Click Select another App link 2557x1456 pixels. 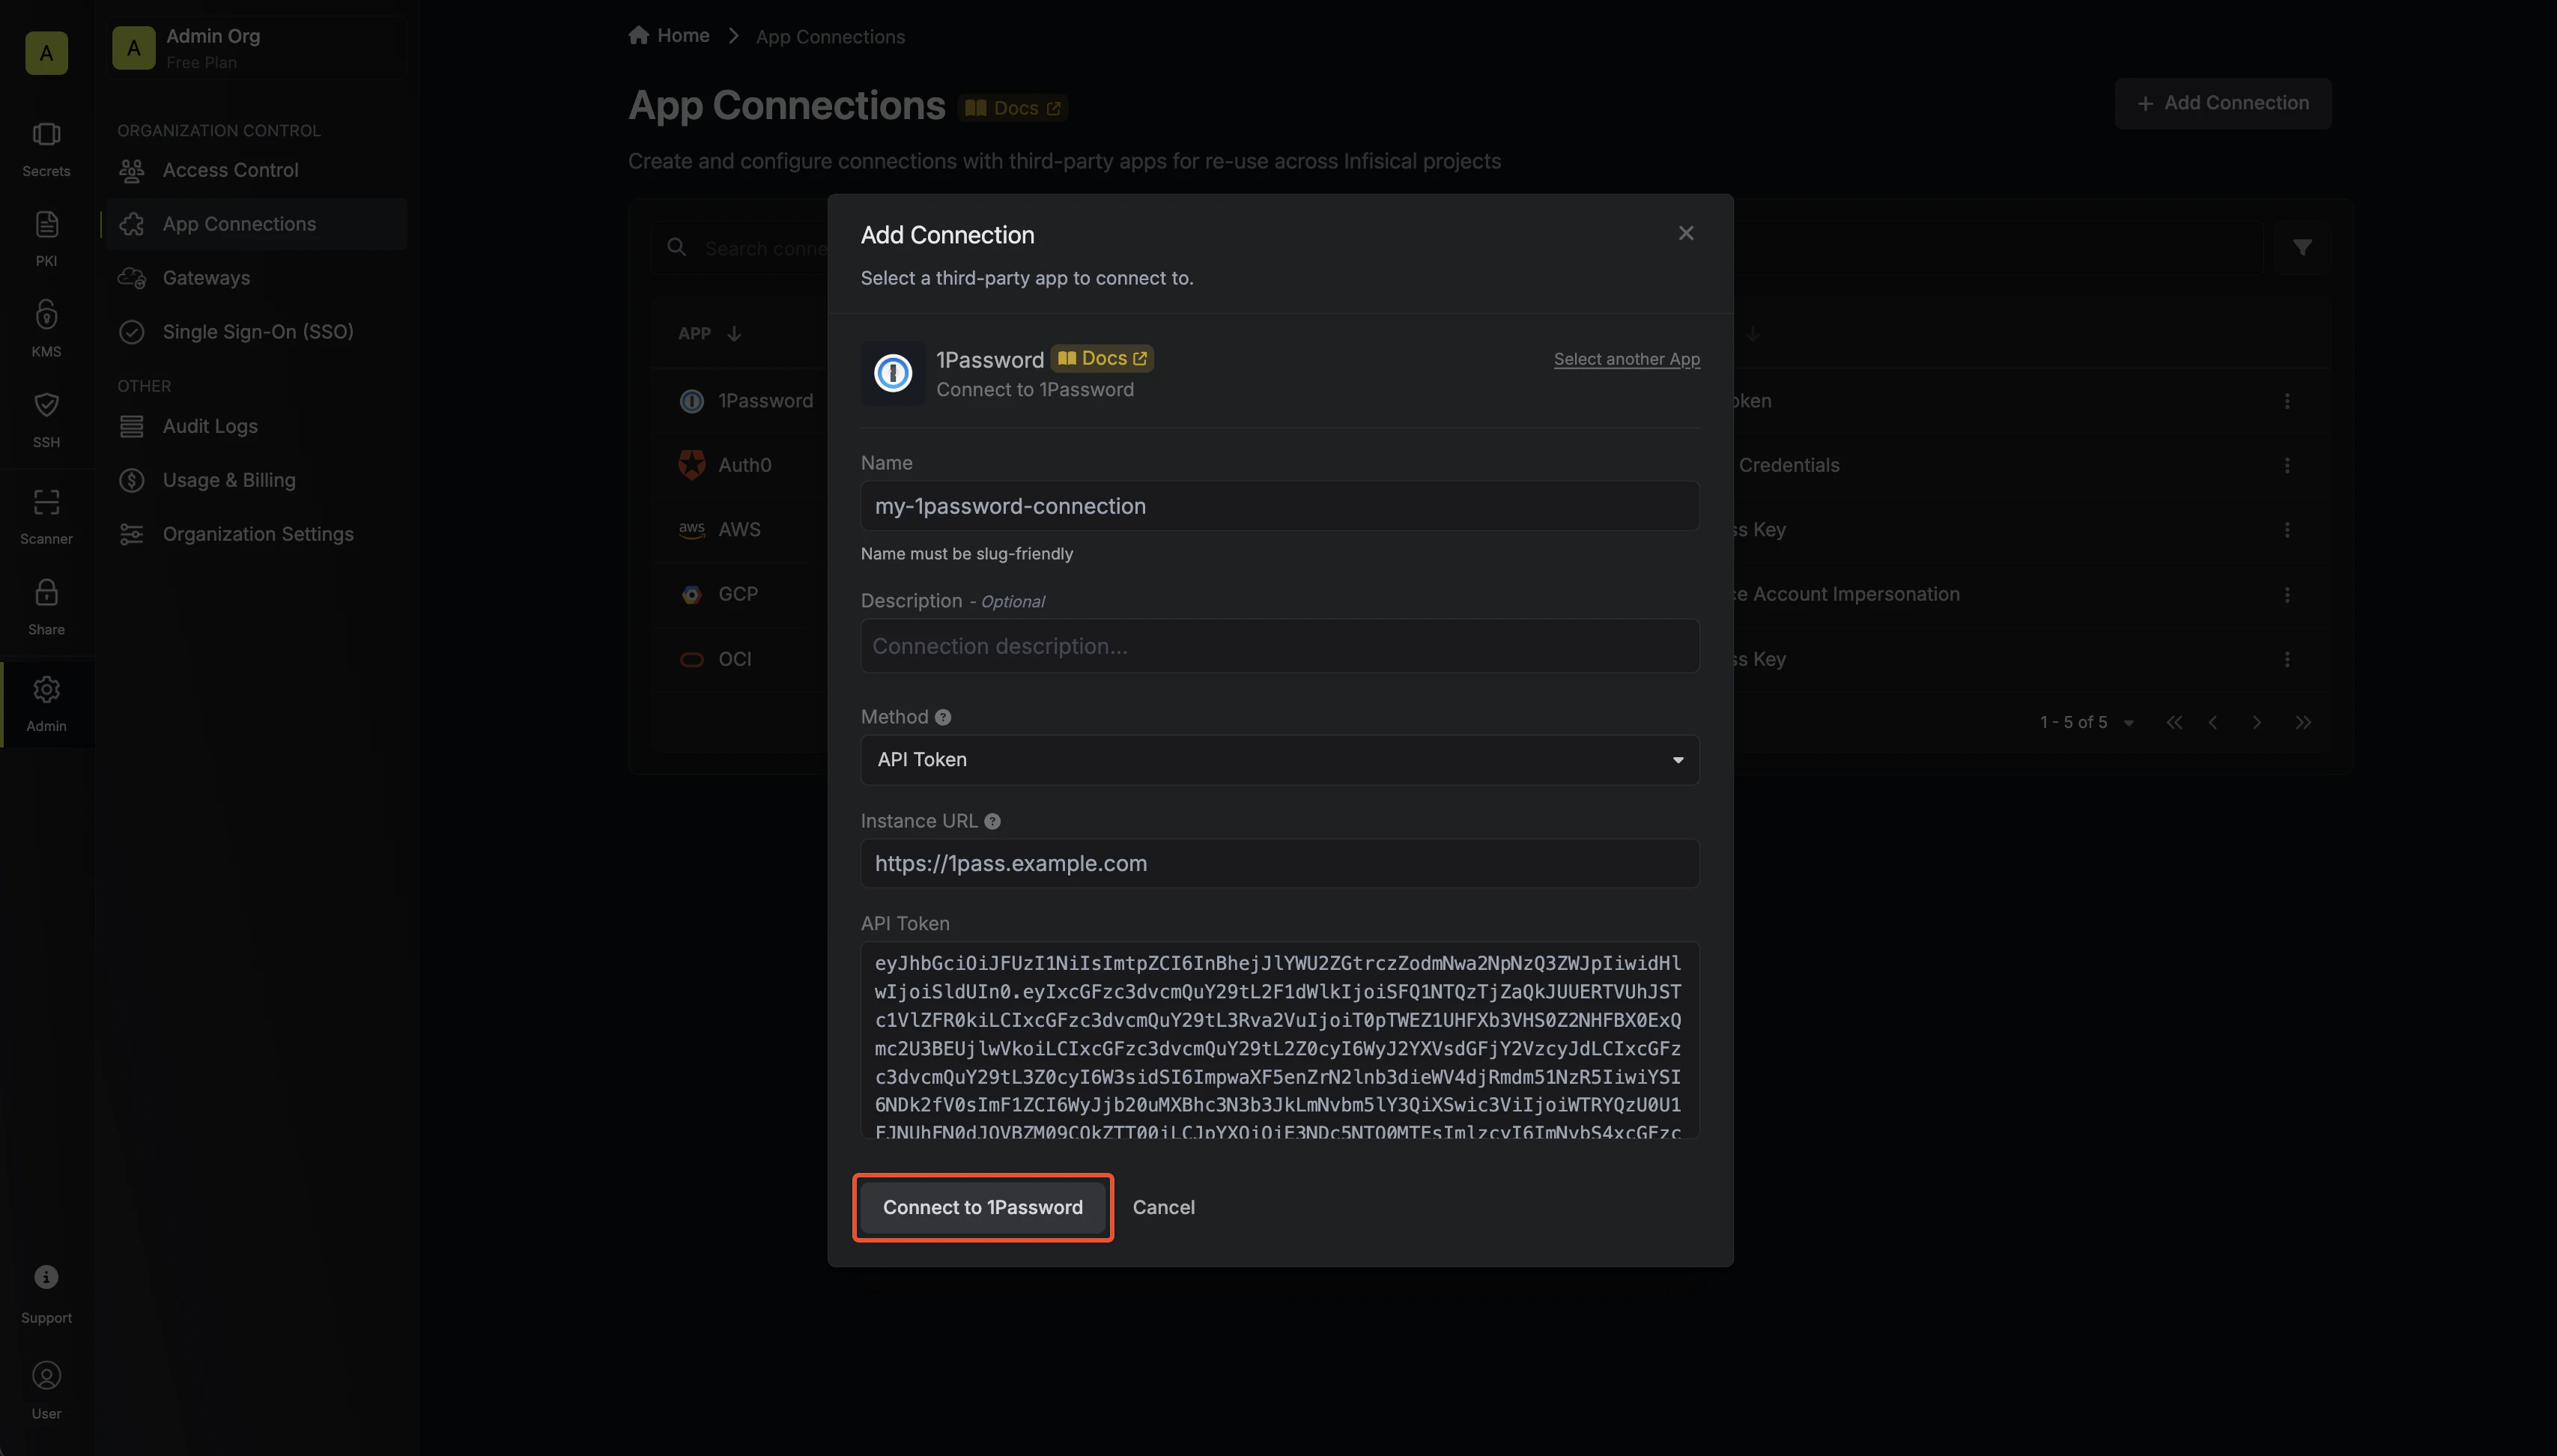coord(1626,359)
